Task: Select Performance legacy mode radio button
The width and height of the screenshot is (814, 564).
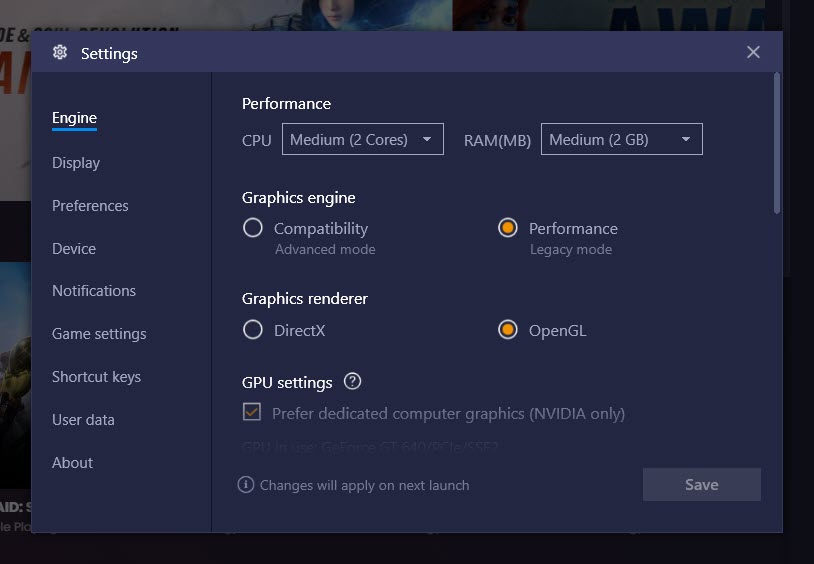Action: coord(508,227)
